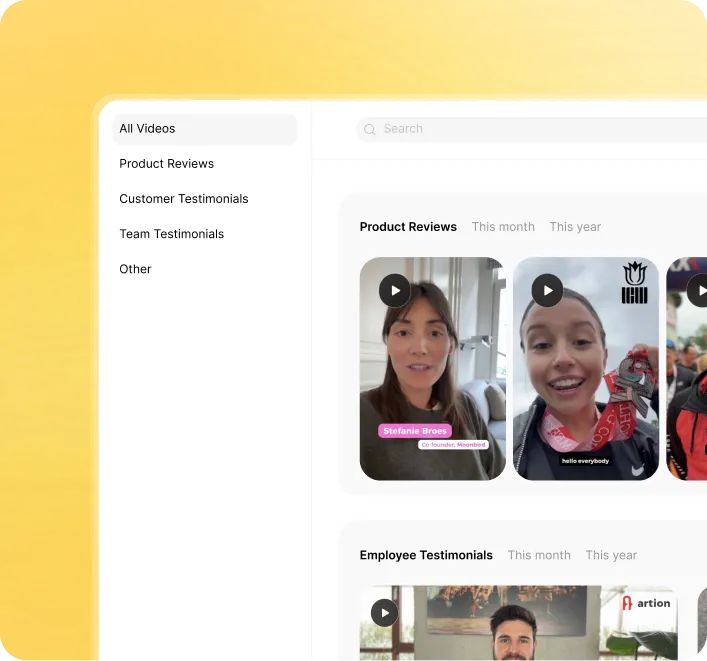Click the tulip logo on medal video
Screen dimensions: 707x661
[634, 283]
